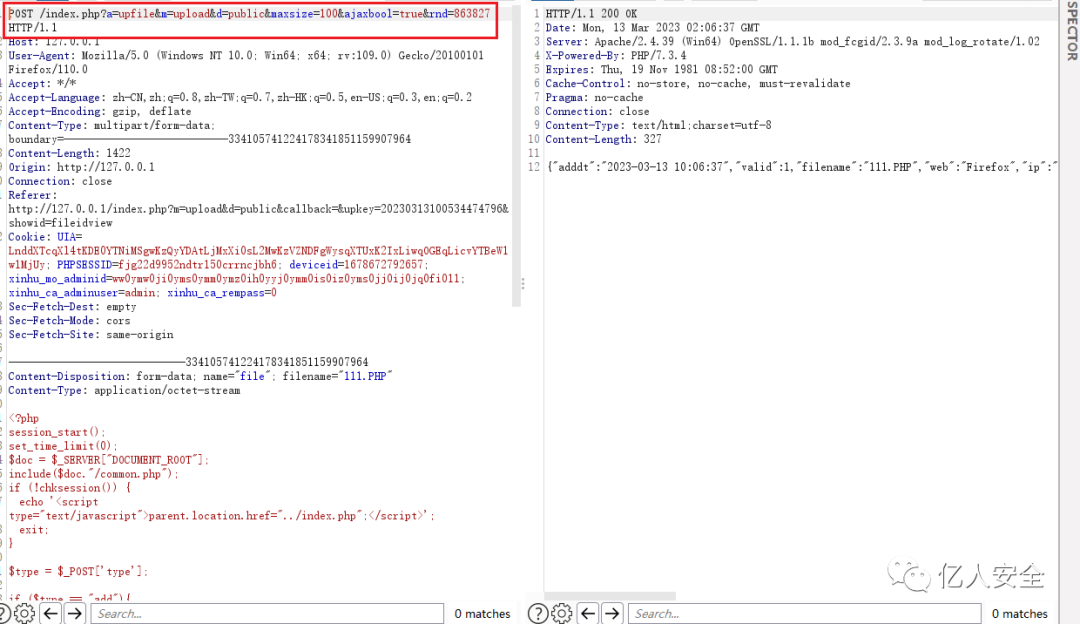Click the request Connection: close header
Screen dimensions: 1080x624
tap(60, 181)
